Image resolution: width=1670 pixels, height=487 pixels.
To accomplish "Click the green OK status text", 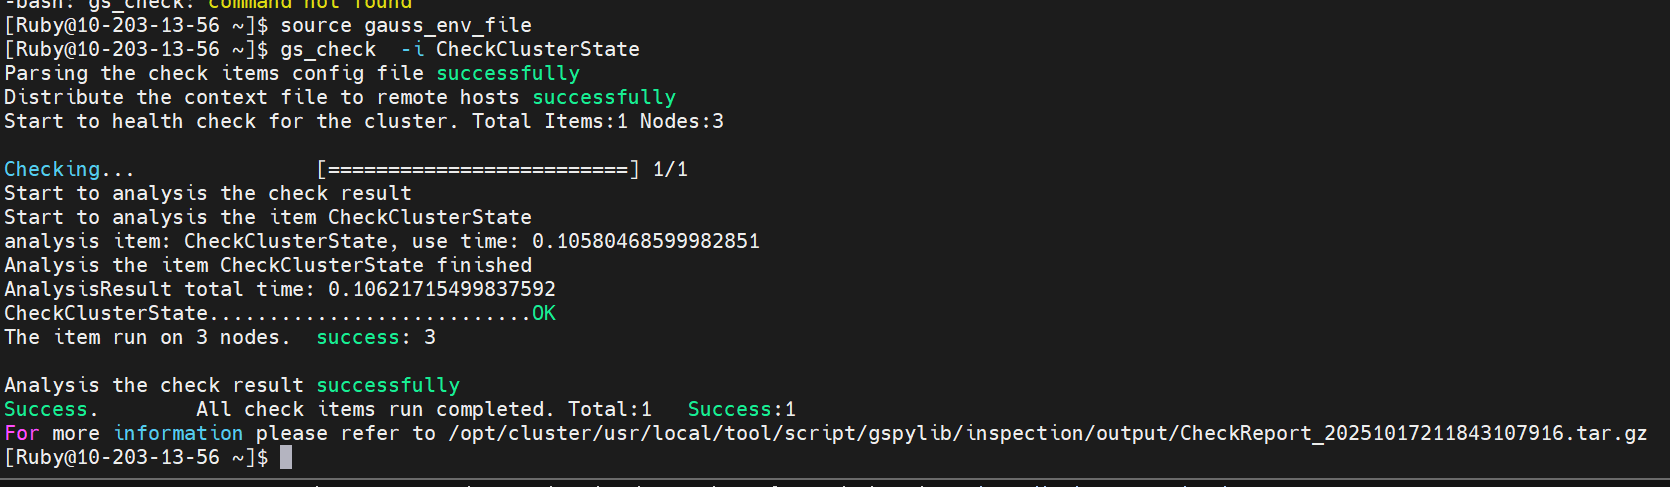I will [x=544, y=314].
